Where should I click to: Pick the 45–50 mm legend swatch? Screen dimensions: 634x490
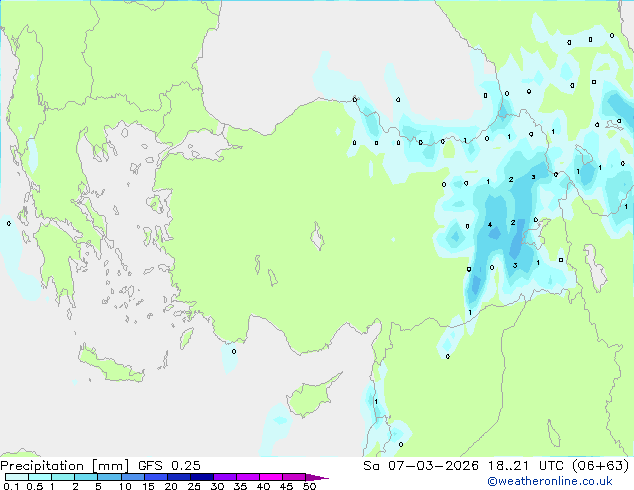coord(294,477)
